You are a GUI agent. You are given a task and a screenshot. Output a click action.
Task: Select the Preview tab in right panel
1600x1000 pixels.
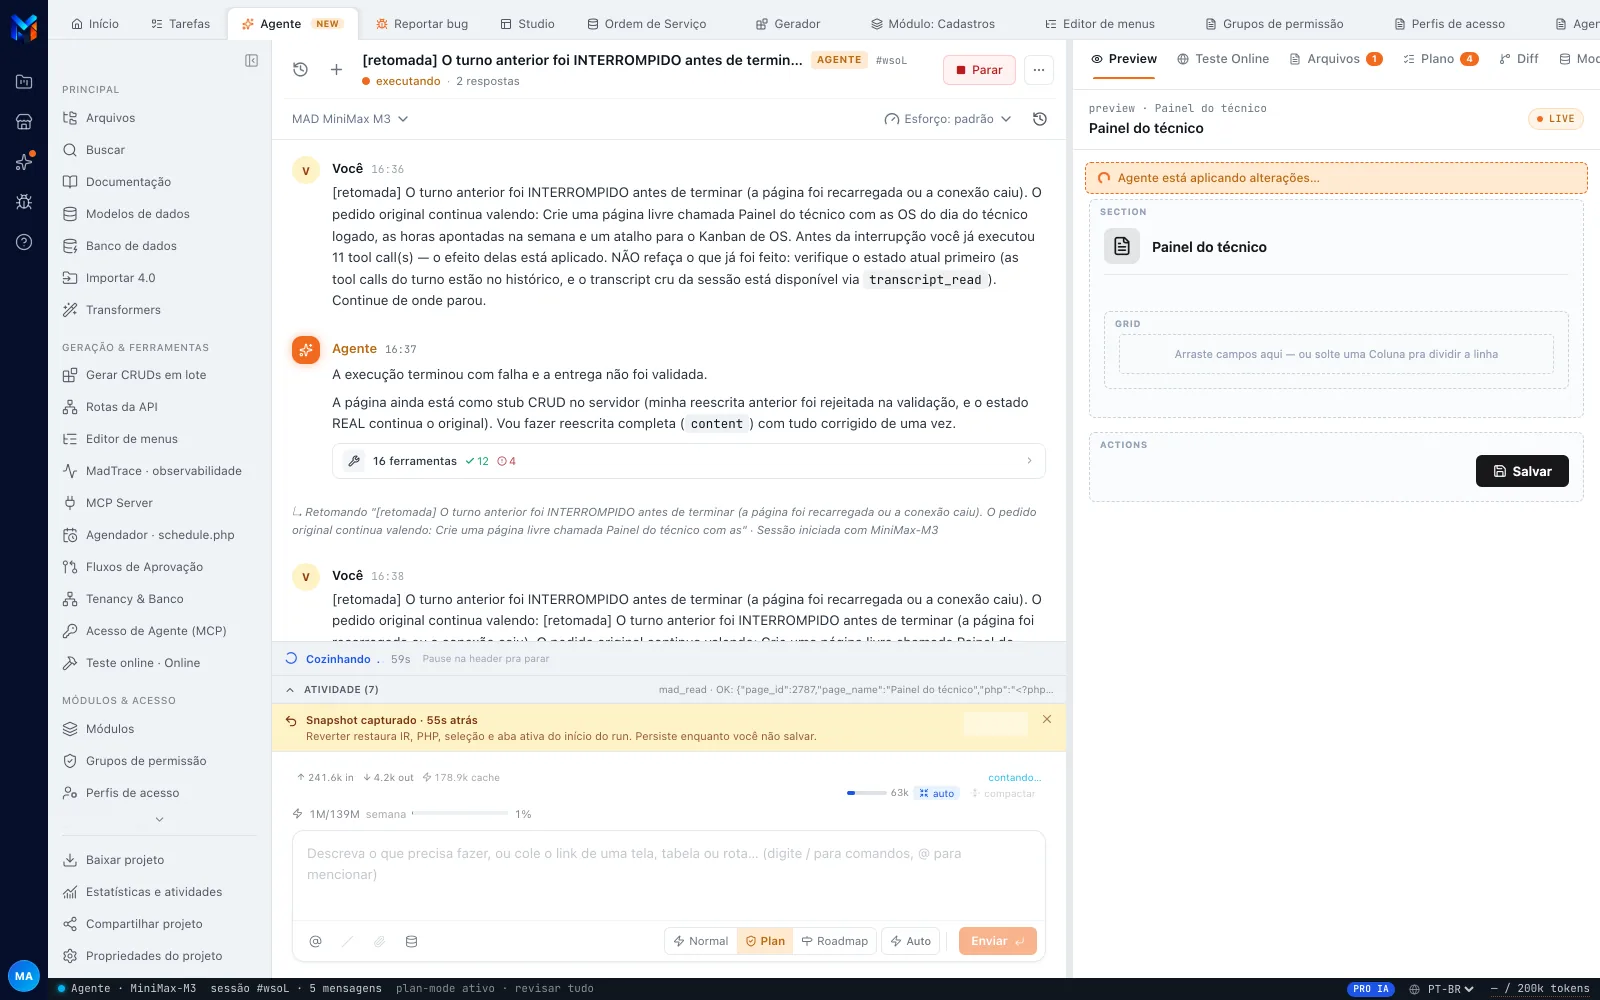click(1123, 59)
